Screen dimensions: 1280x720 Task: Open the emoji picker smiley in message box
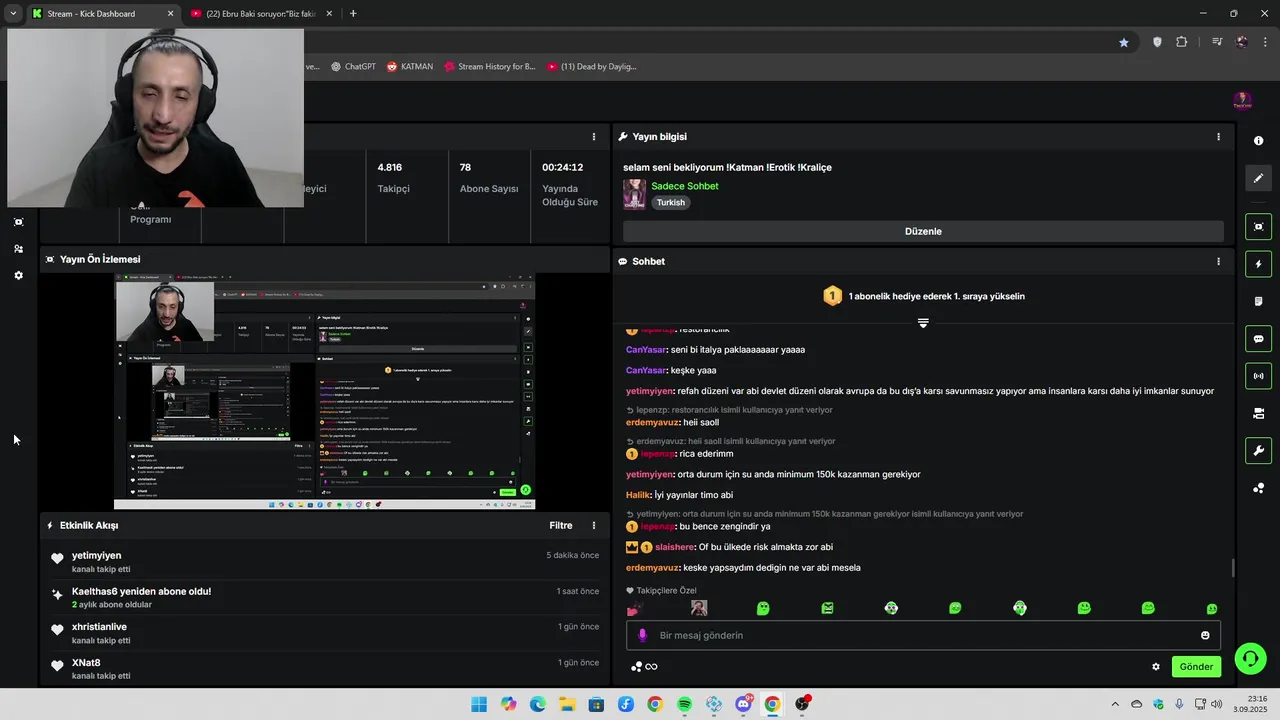(1205, 635)
